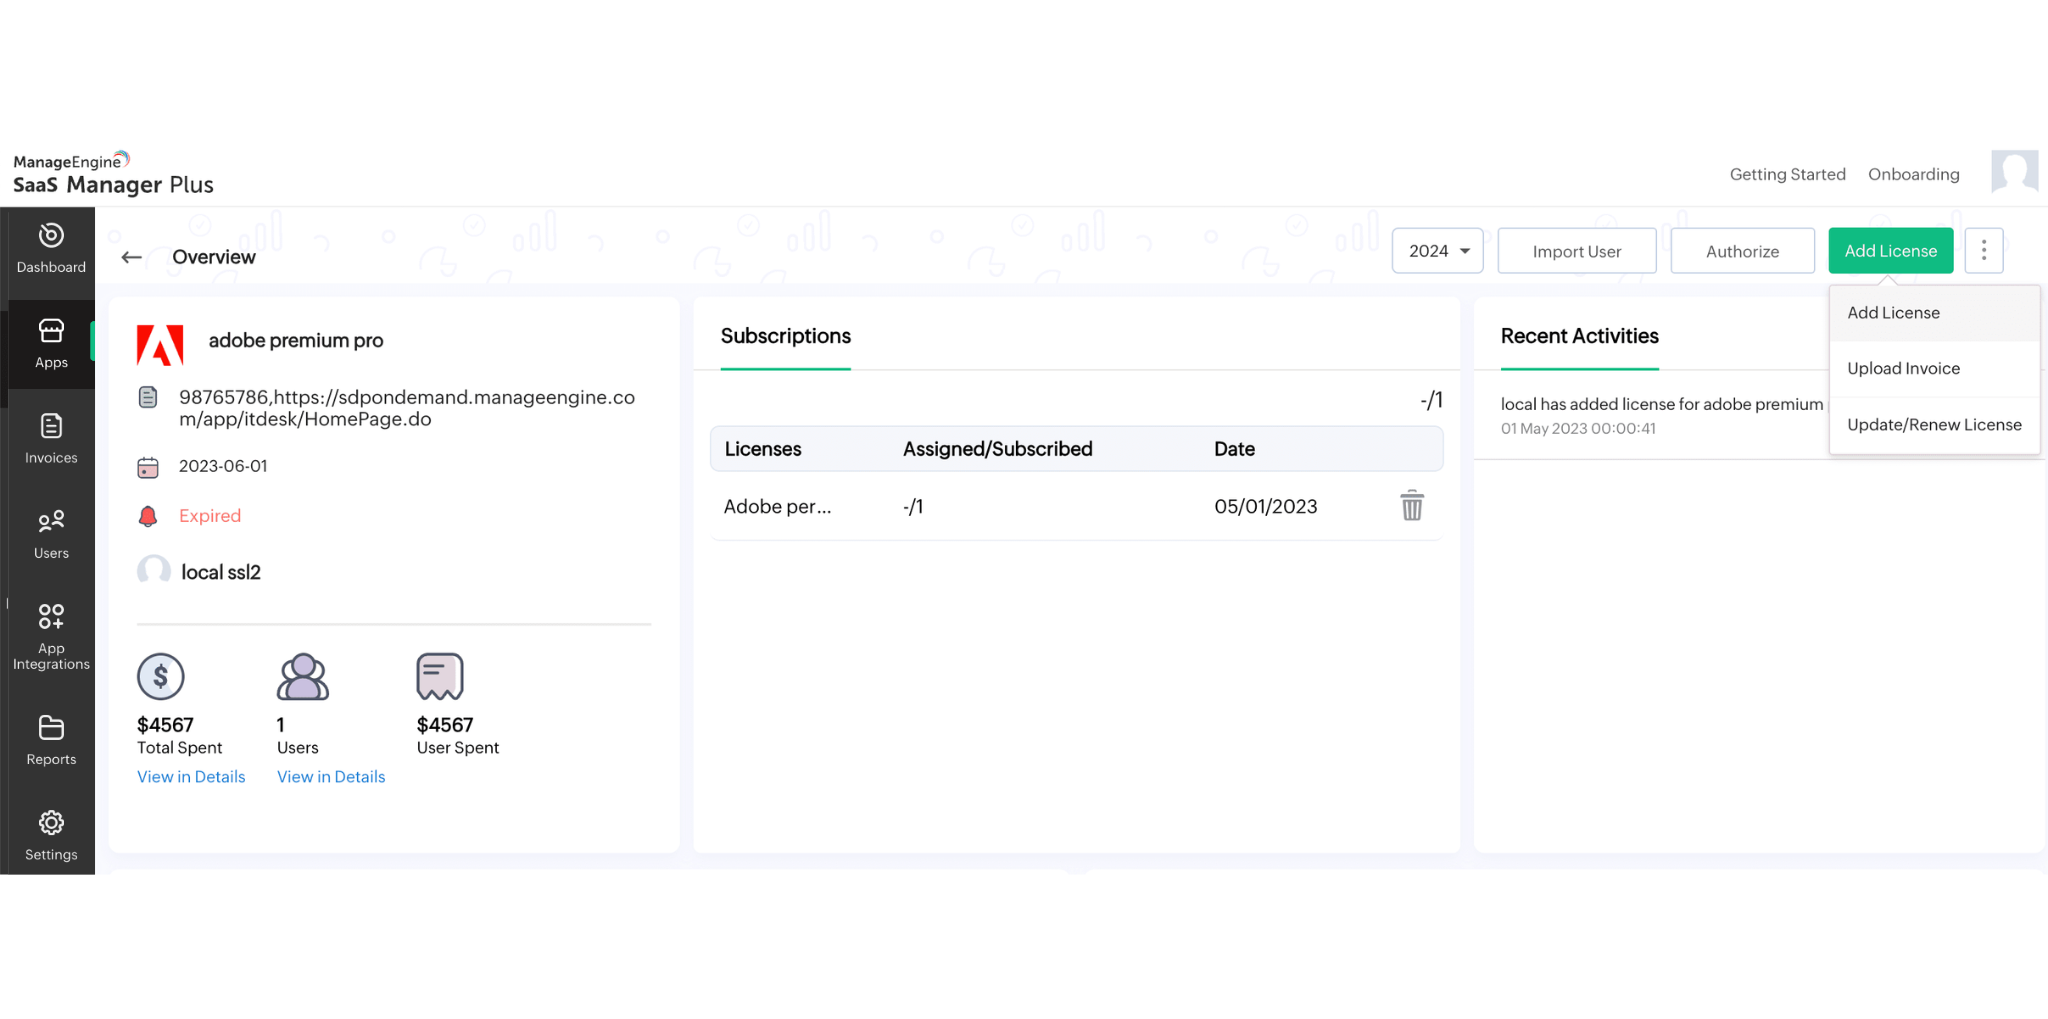View Total Spent details link
The height and width of the screenshot is (1019, 2048).
click(191, 777)
